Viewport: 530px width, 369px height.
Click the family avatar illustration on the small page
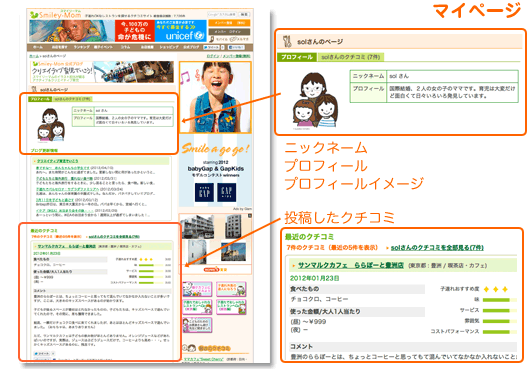(50, 125)
